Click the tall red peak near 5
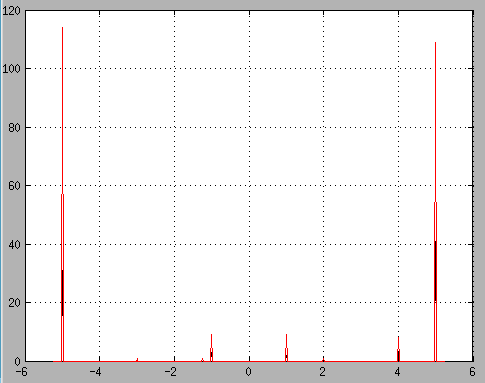This screenshot has width=485, height=383. click(435, 202)
